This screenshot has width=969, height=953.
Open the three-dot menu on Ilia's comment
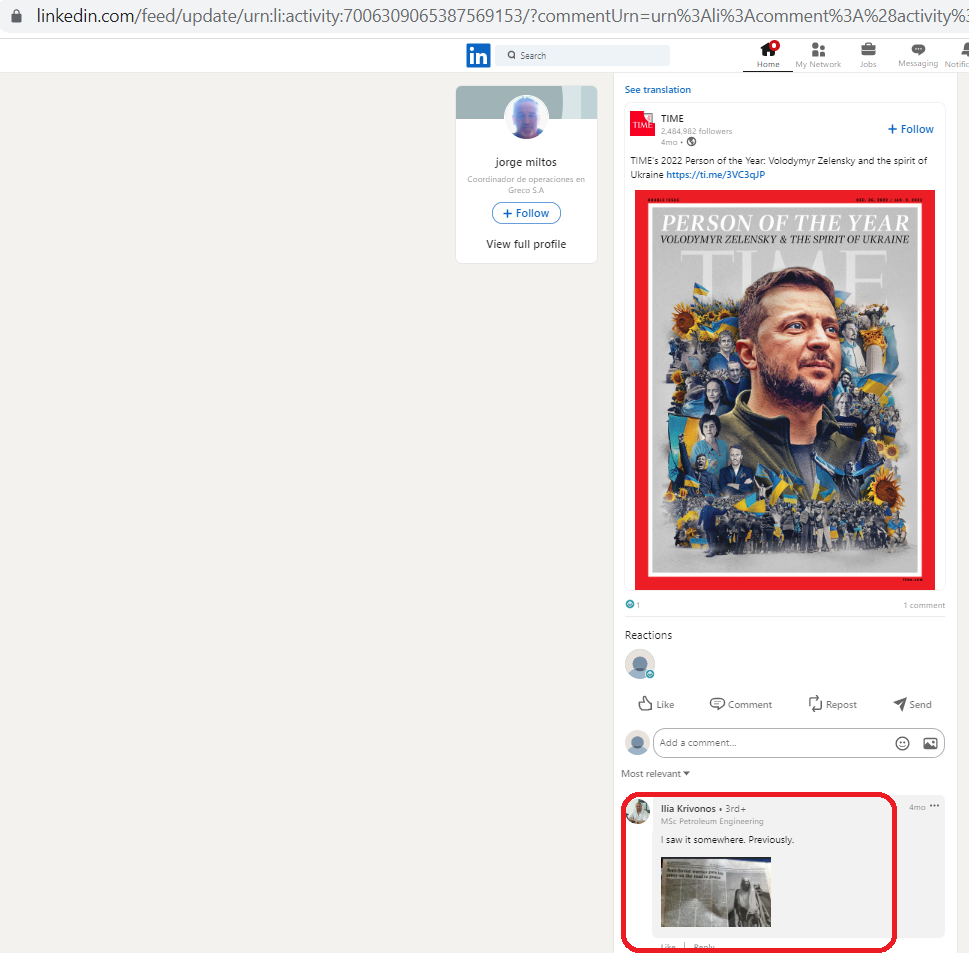[x=934, y=806]
